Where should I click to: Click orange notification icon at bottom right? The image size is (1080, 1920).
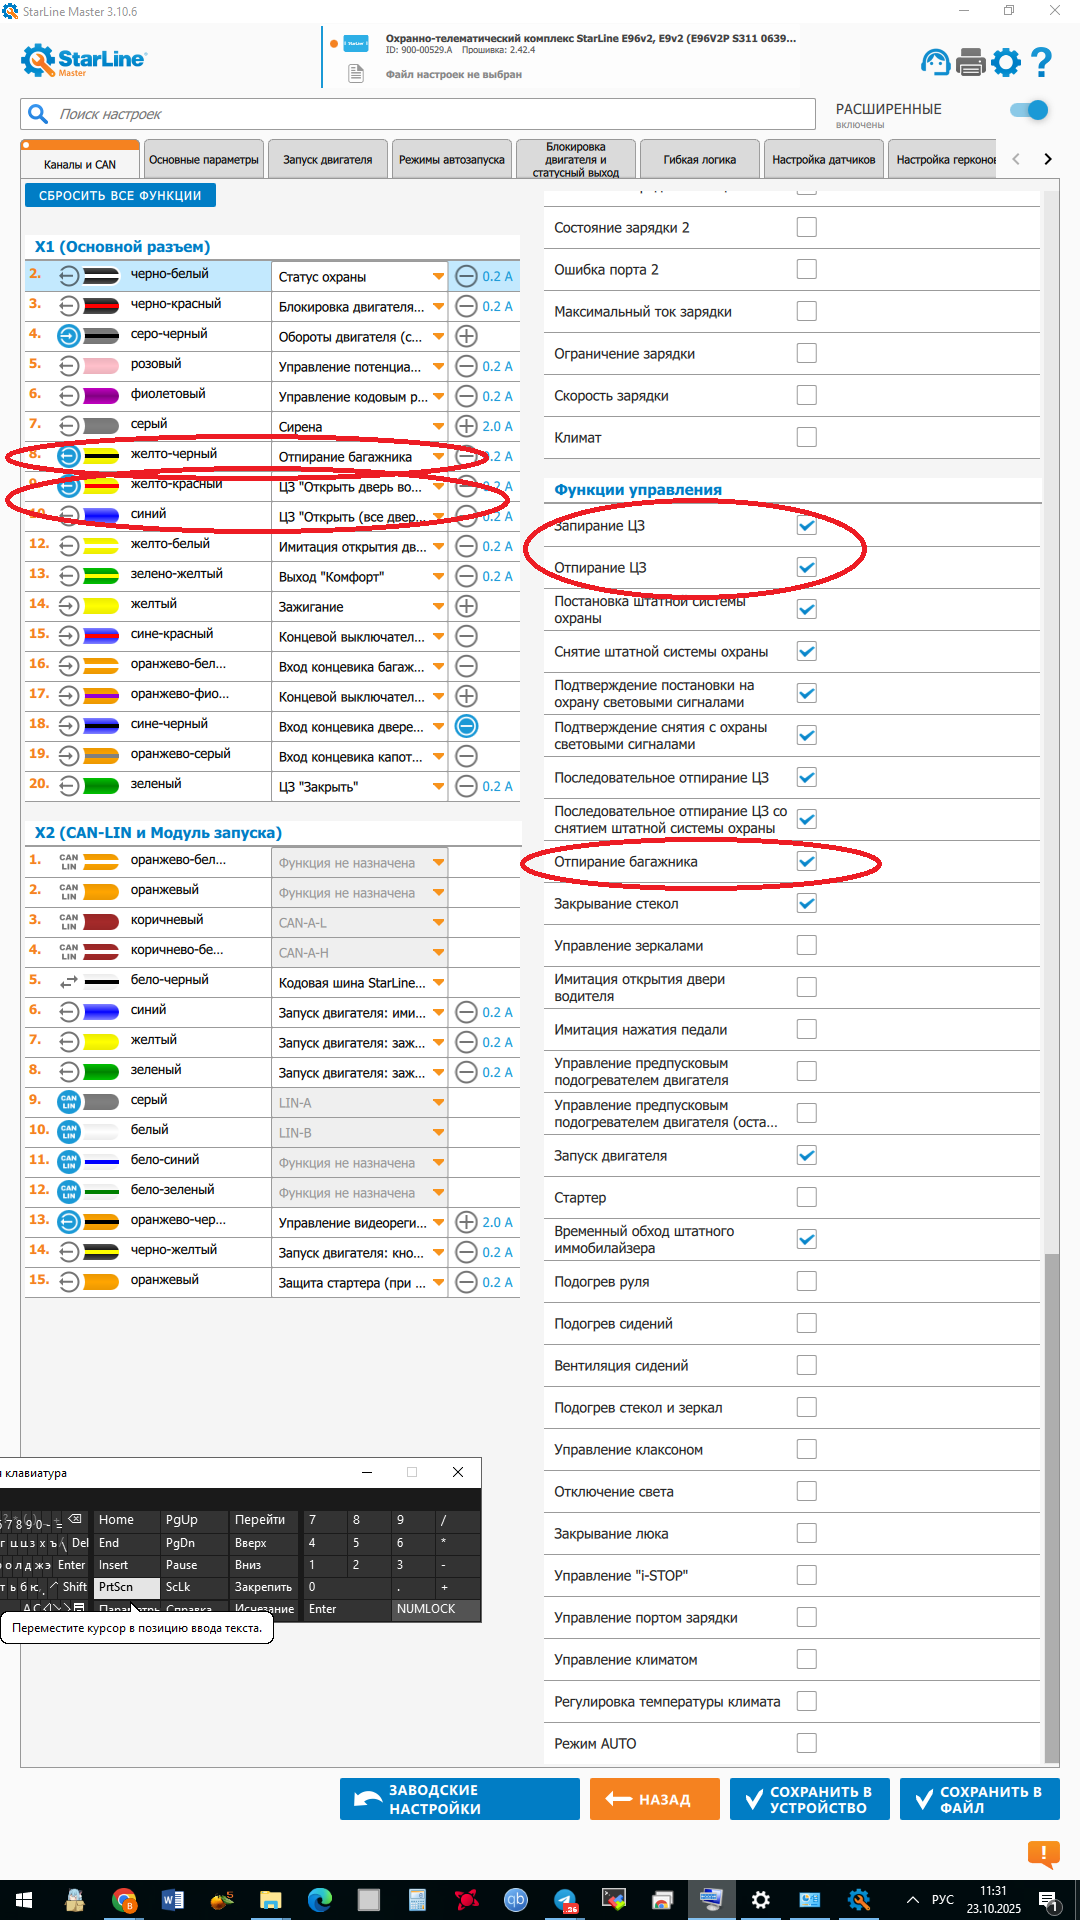[x=1043, y=1855]
